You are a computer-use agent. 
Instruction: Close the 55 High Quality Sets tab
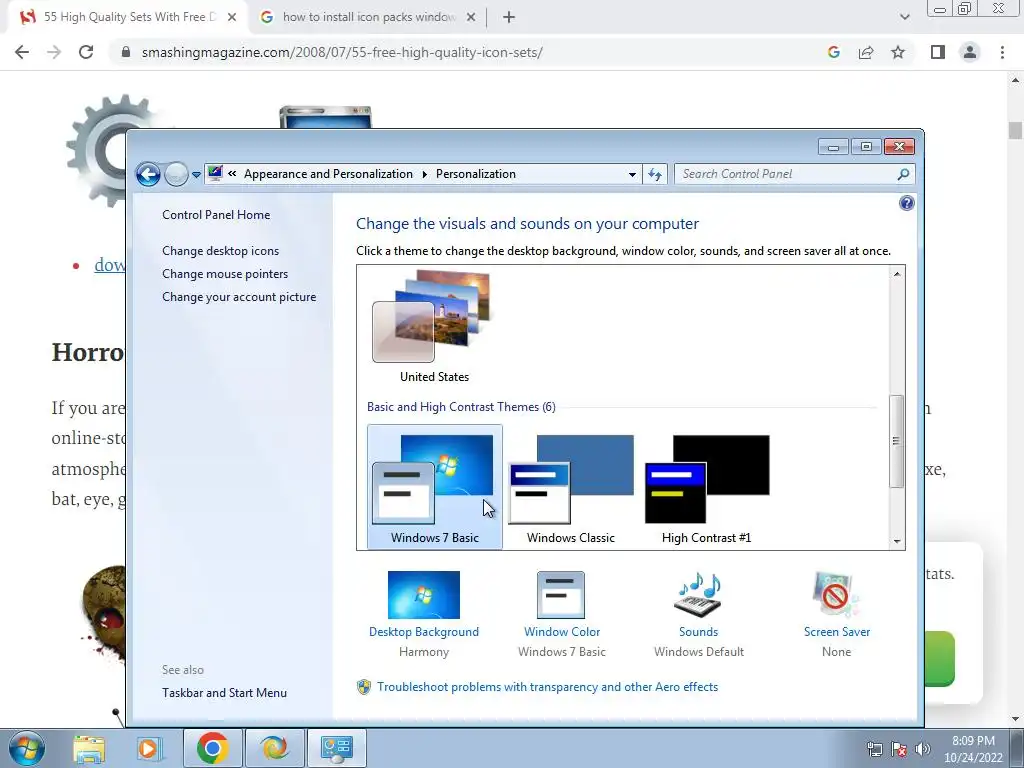[x=232, y=18]
